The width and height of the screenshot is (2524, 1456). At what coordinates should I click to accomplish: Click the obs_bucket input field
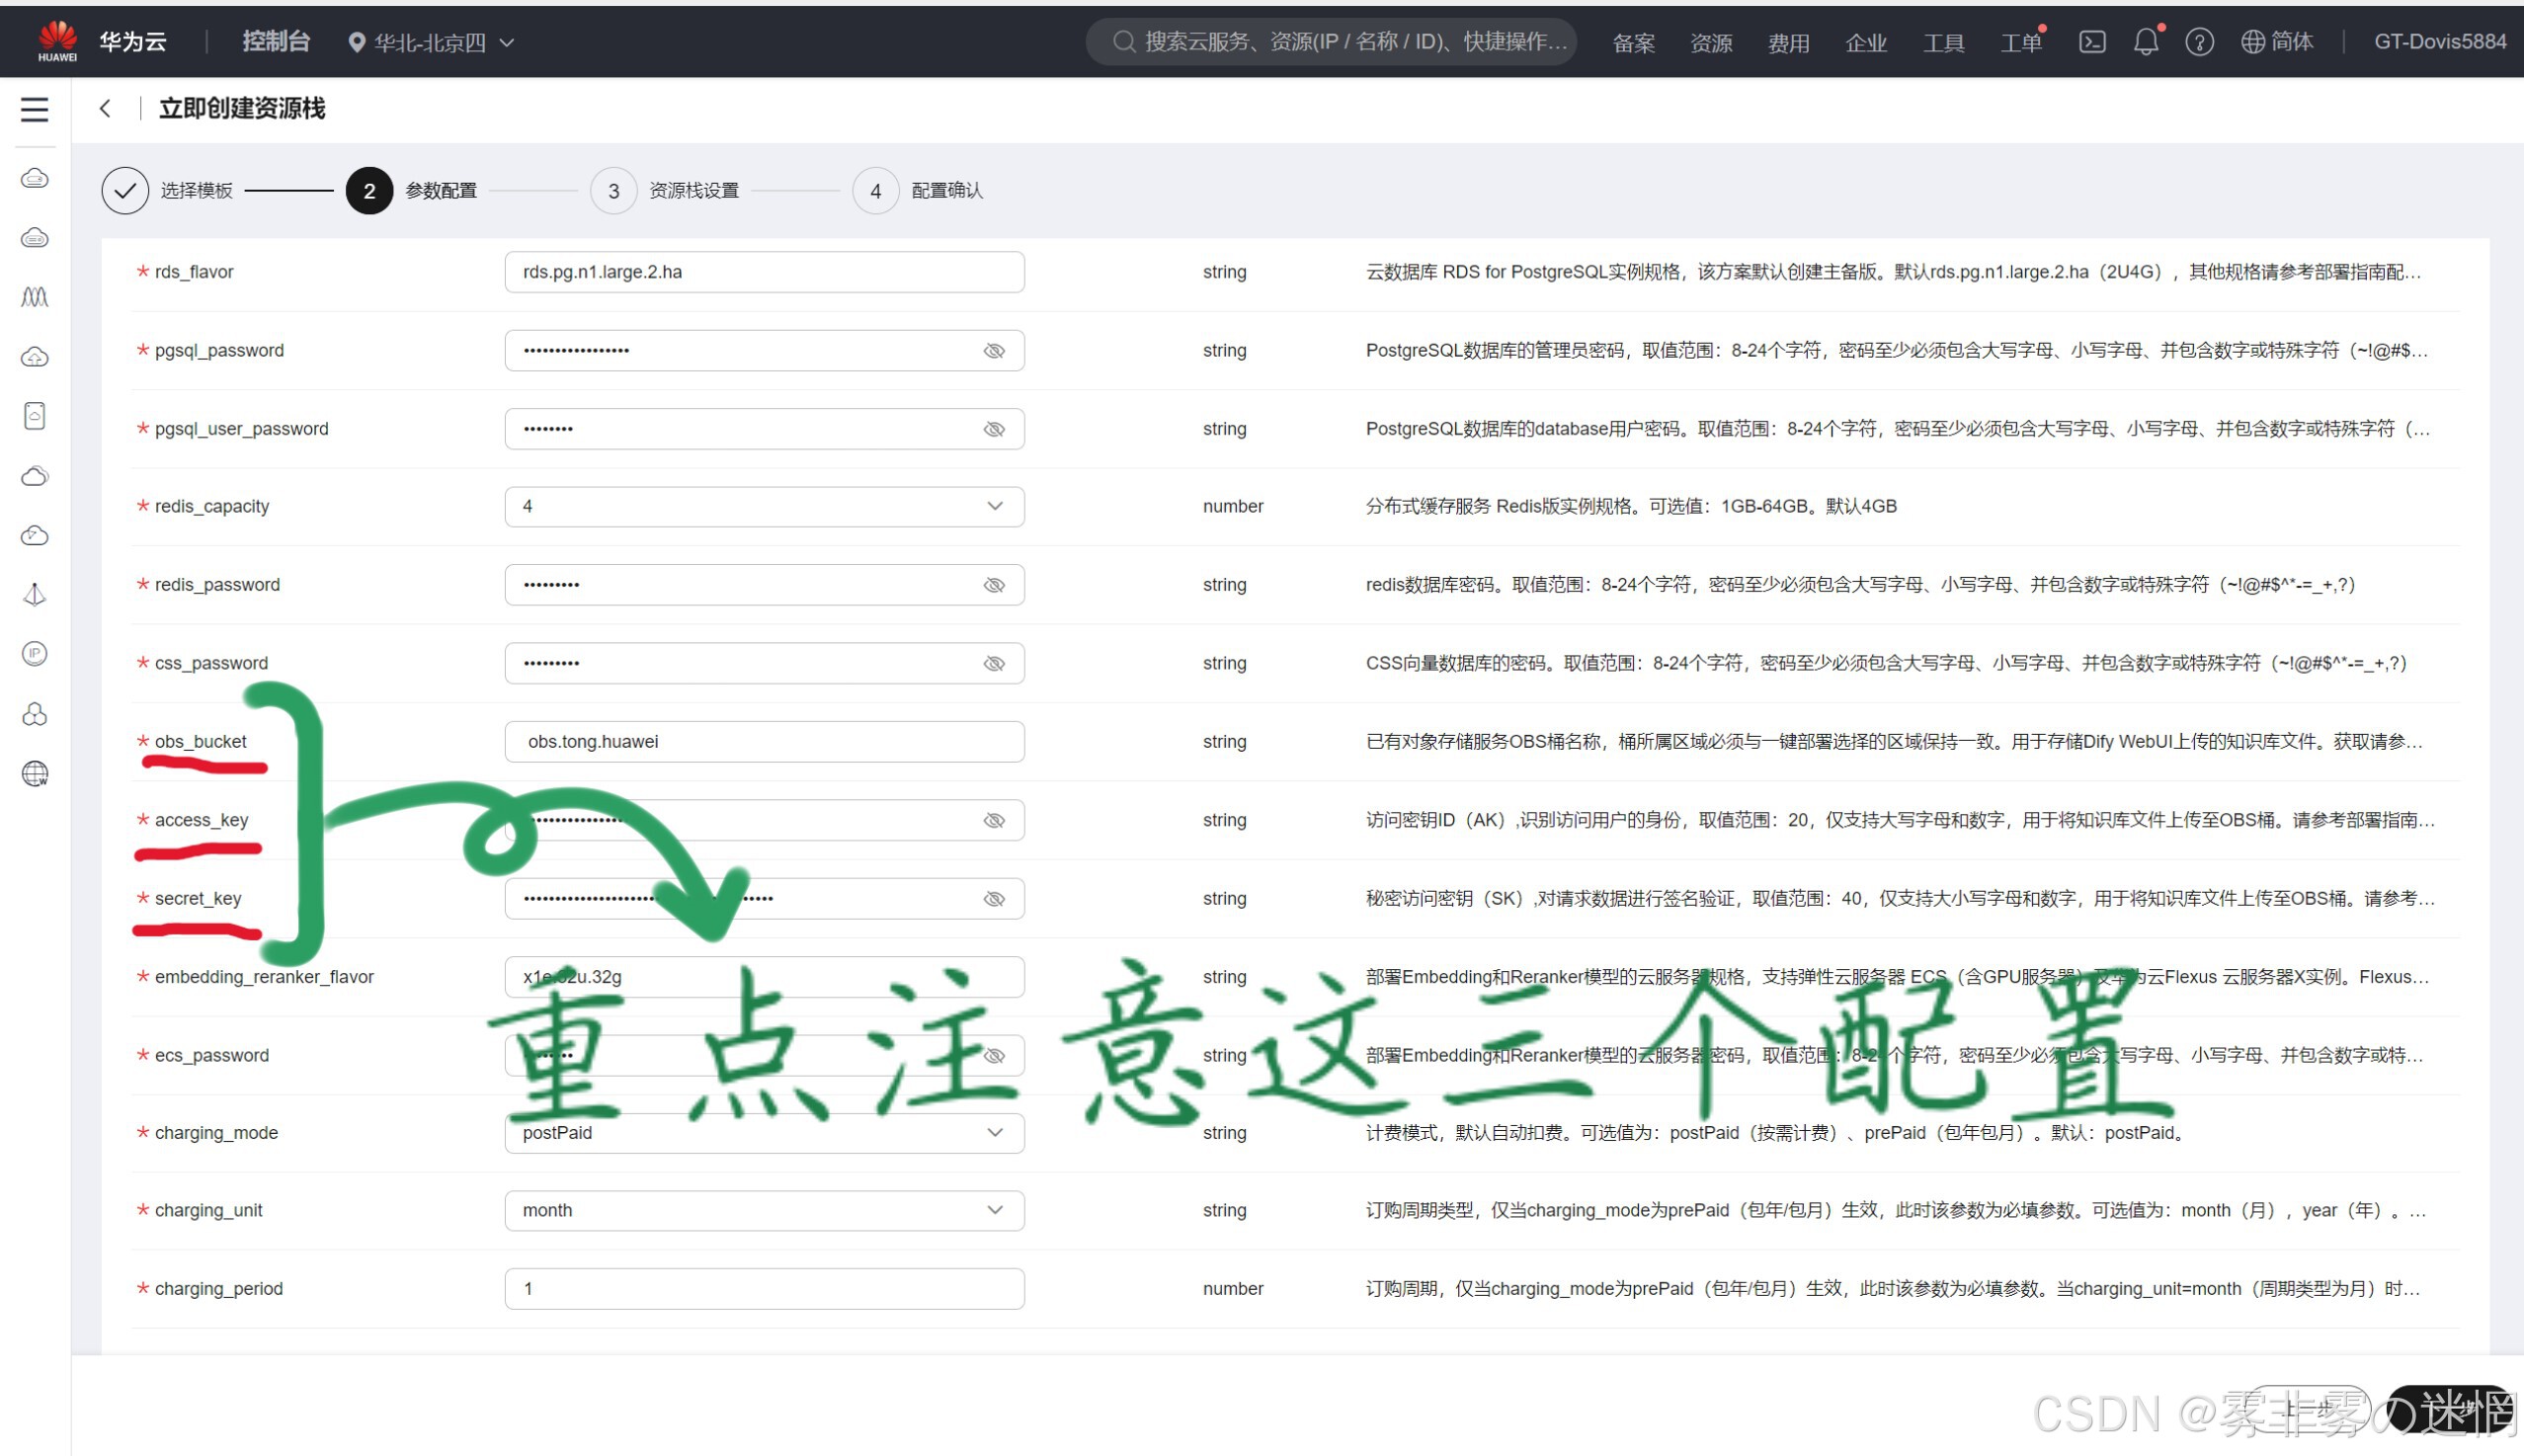[x=764, y=742]
